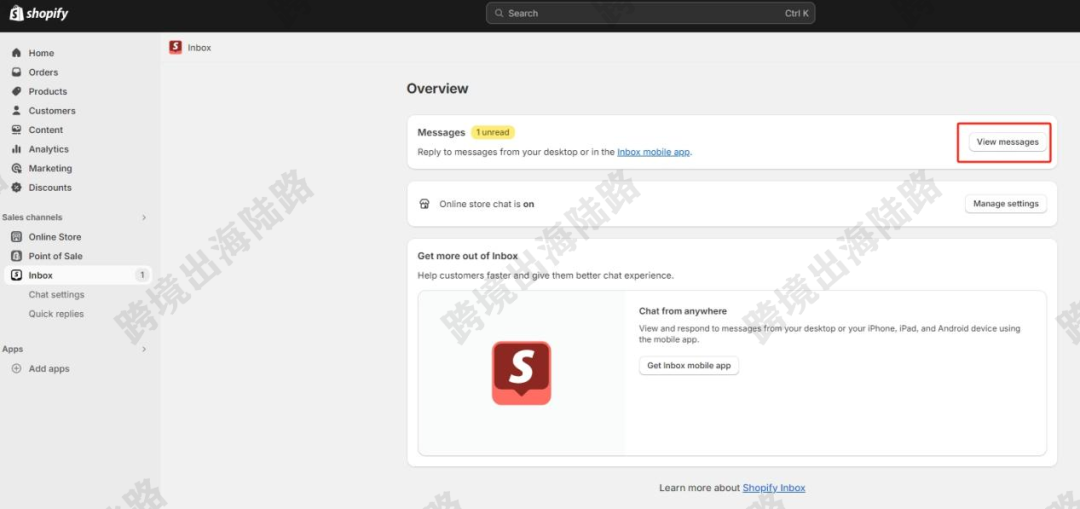Expand the Sales channels chevron

144,218
